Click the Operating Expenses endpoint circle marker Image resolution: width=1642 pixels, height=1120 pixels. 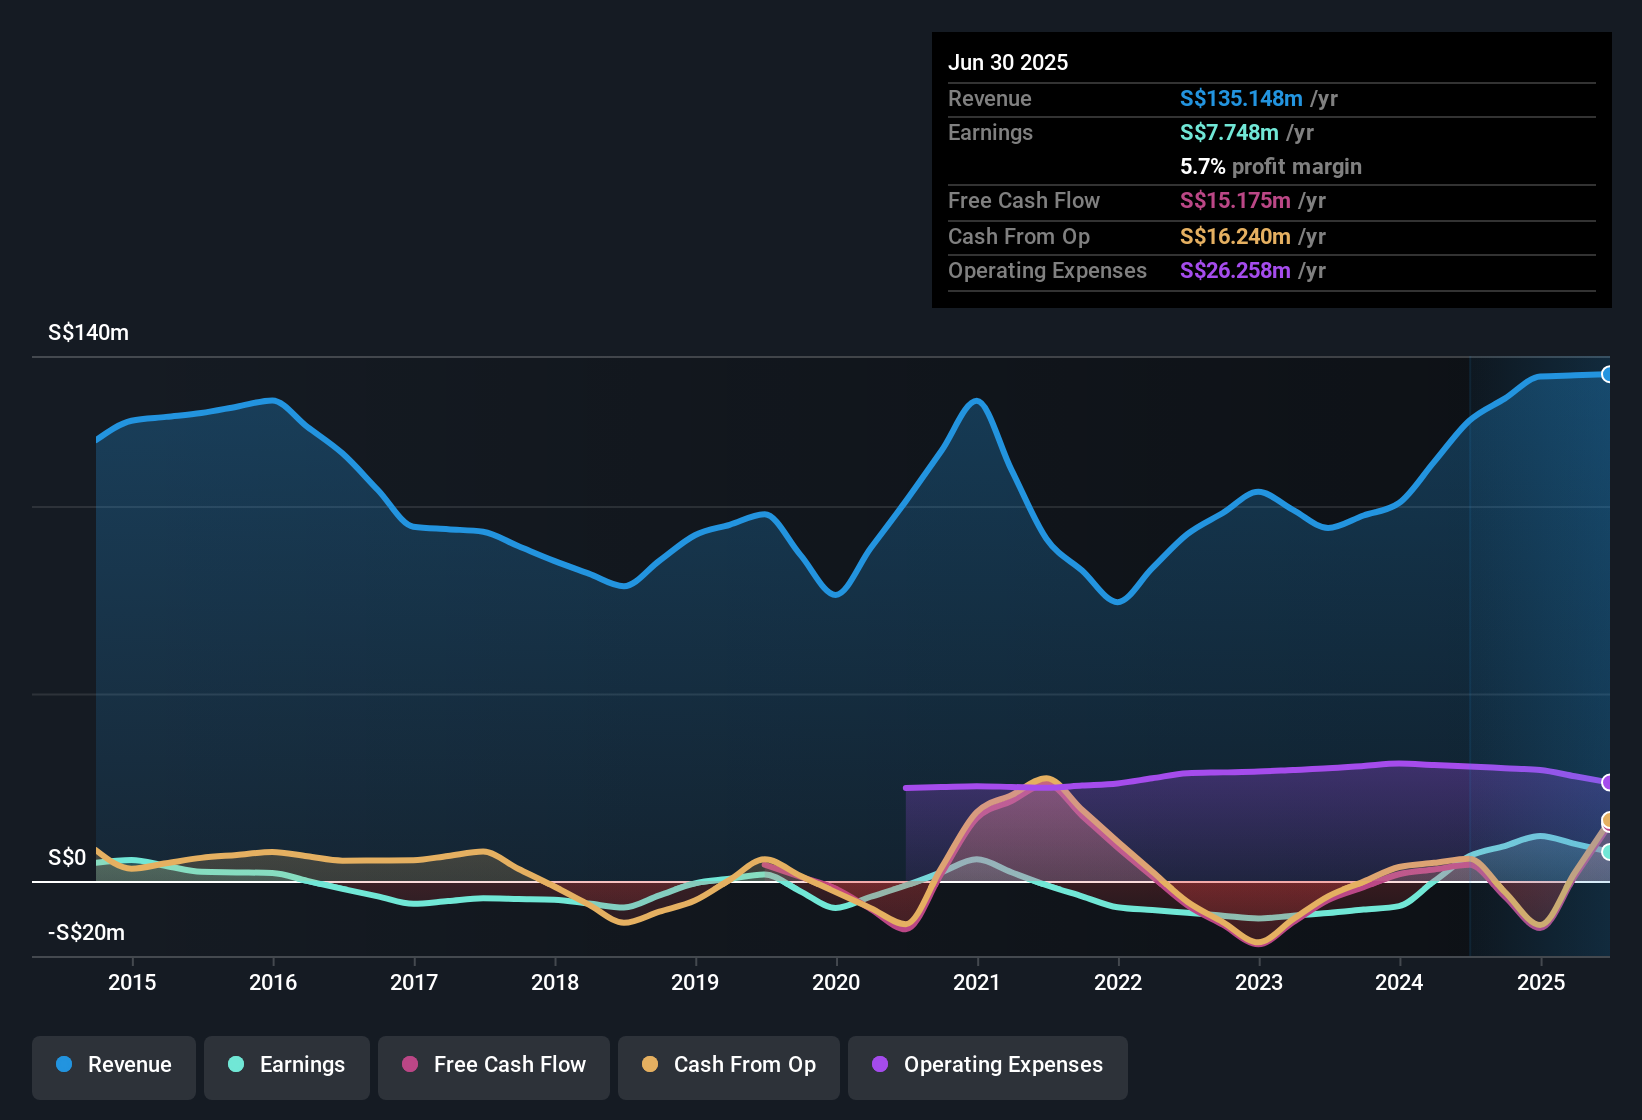point(1610,784)
